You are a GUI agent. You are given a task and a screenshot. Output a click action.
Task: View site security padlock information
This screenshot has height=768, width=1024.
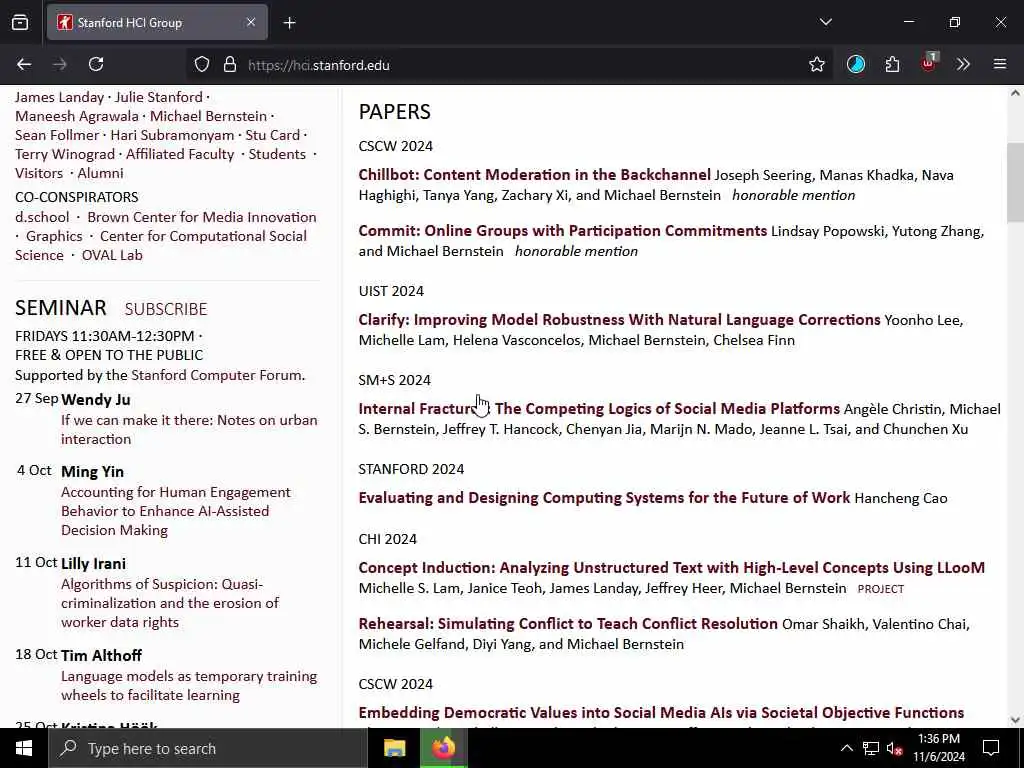click(x=229, y=65)
